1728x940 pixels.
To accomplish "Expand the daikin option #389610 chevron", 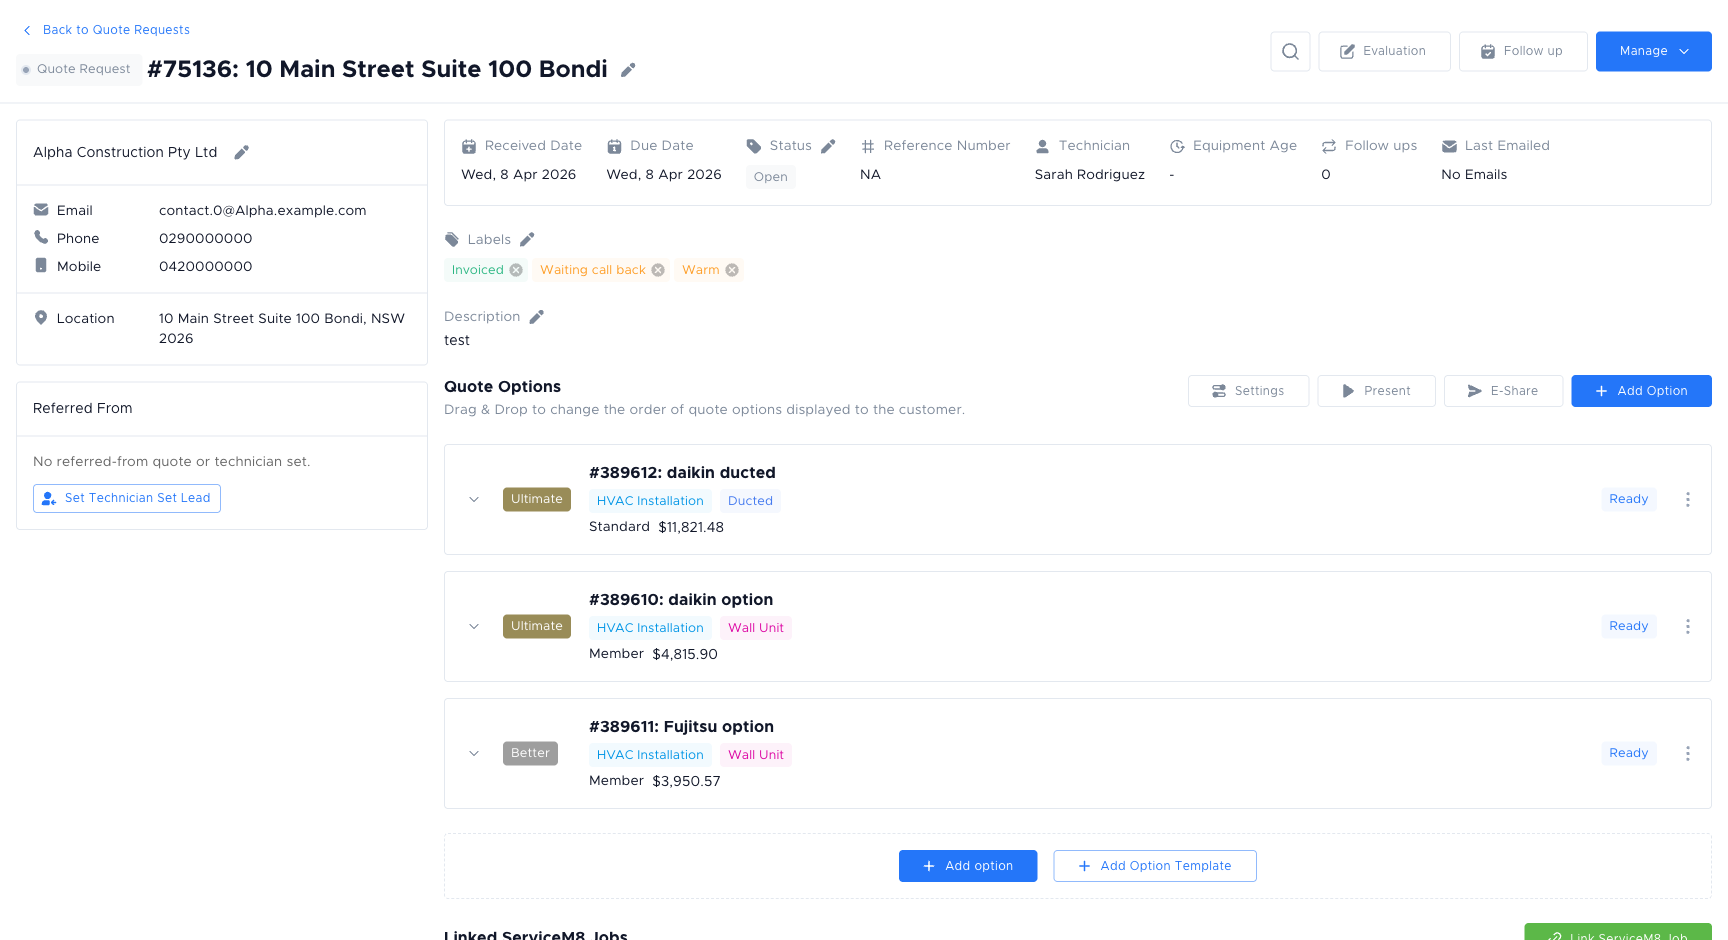I will [x=474, y=626].
